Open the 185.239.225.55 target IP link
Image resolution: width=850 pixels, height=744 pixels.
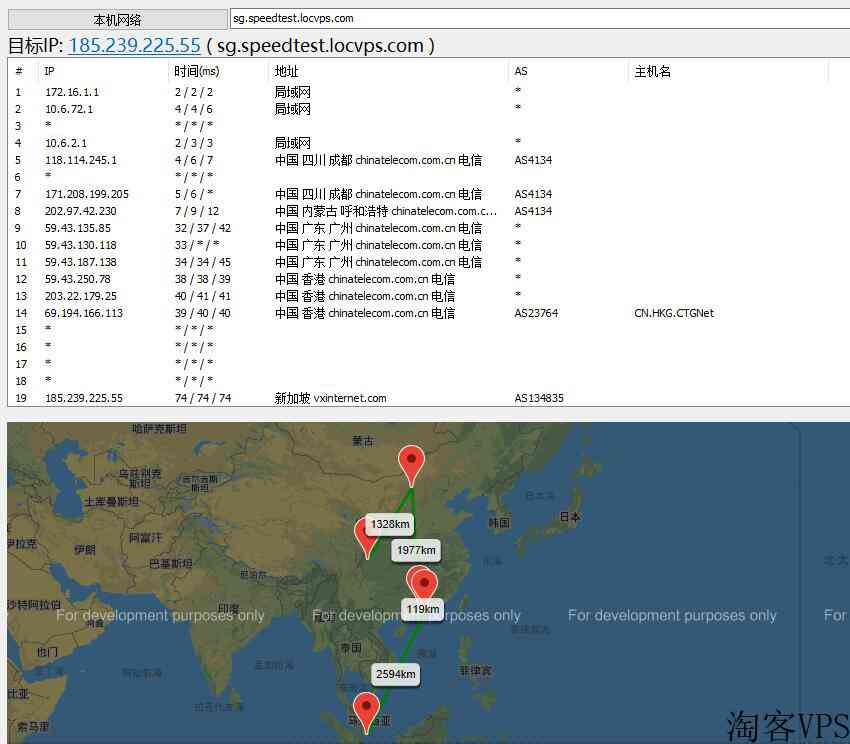(x=134, y=45)
